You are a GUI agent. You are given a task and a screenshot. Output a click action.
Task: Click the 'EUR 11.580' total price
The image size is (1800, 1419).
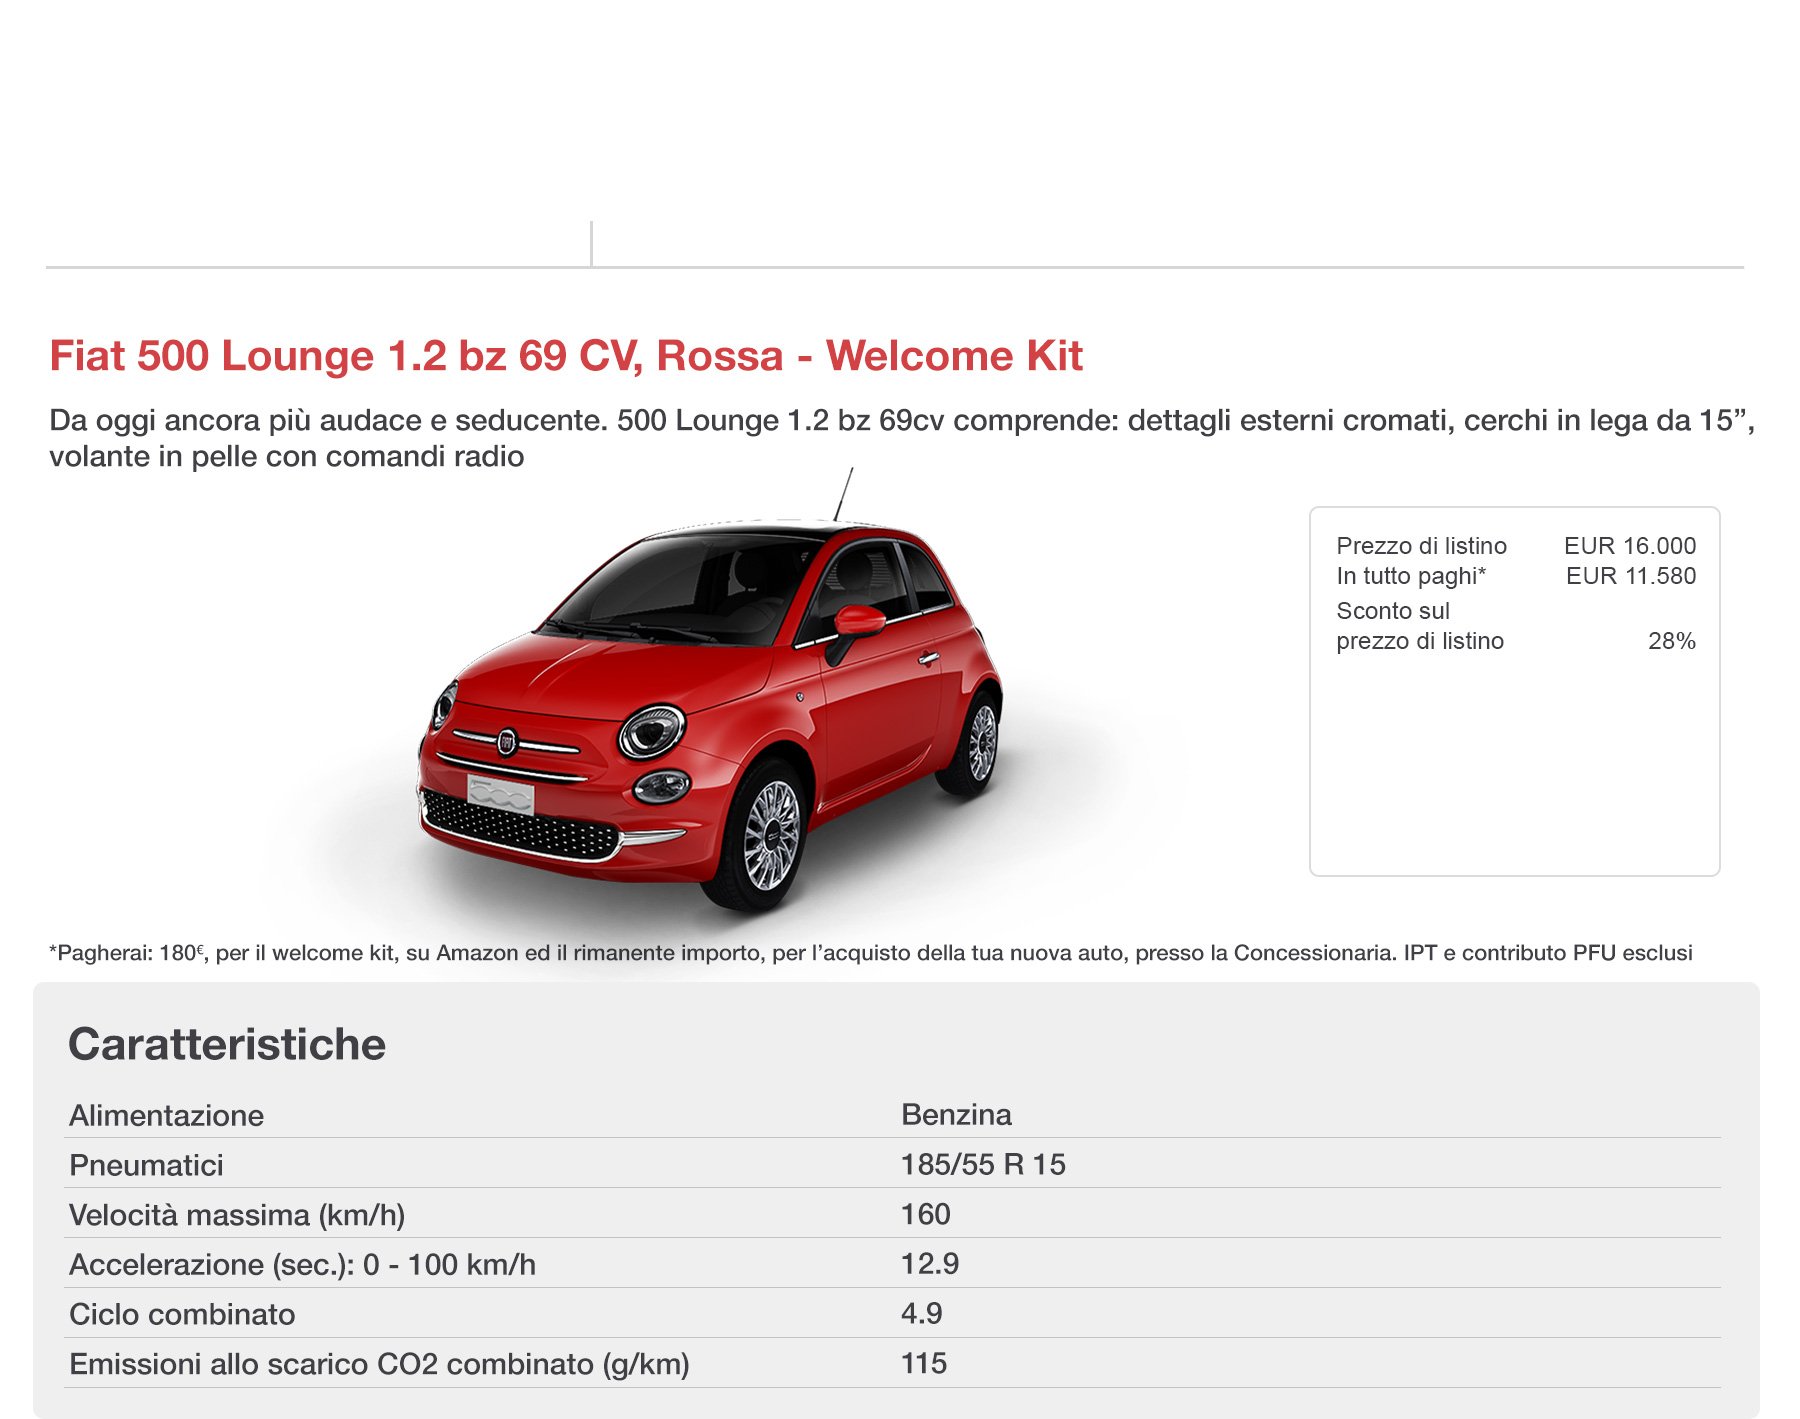tap(1631, 576)
